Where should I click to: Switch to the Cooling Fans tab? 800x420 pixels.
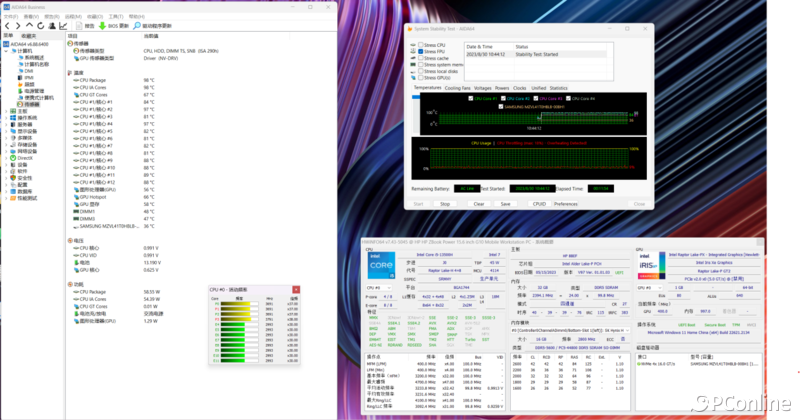tap(458, 88)
